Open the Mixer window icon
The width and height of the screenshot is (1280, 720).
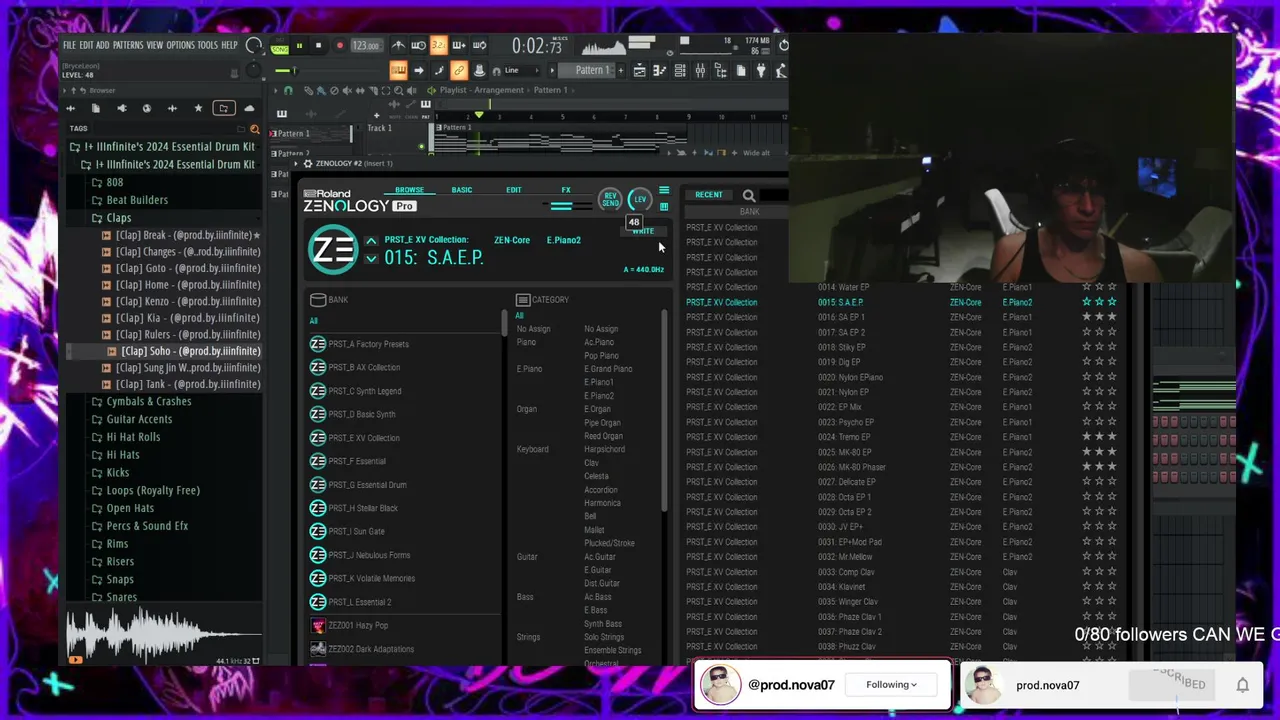pos(700,70)
